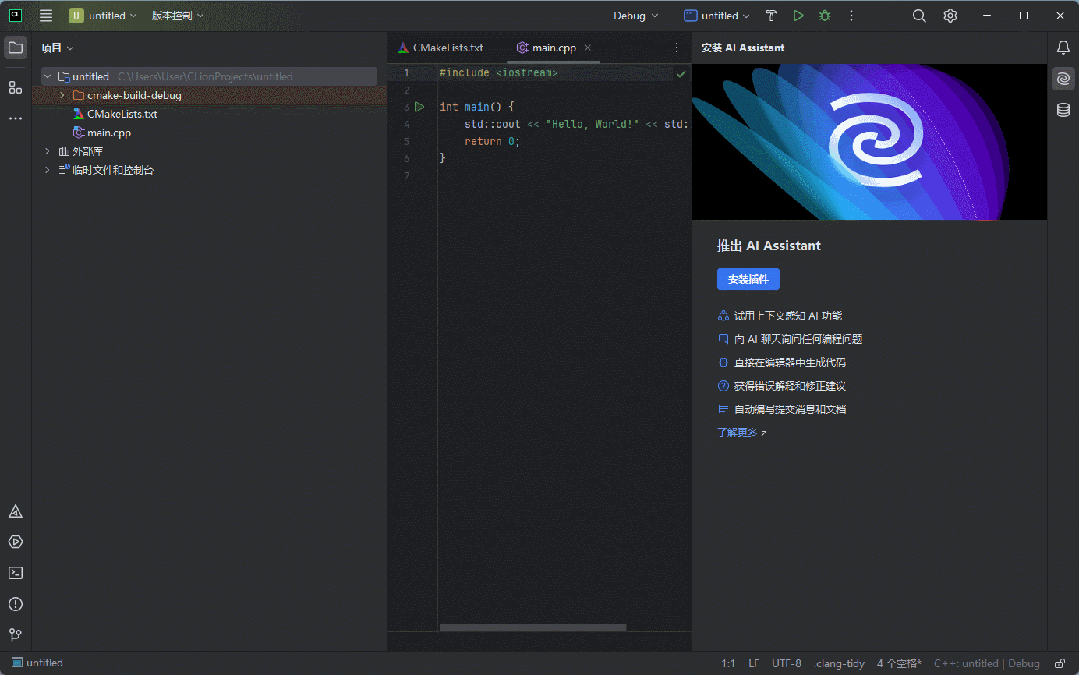
Task: Switch to the CMakeLists.txt editor tab
Action: point(440,47)
